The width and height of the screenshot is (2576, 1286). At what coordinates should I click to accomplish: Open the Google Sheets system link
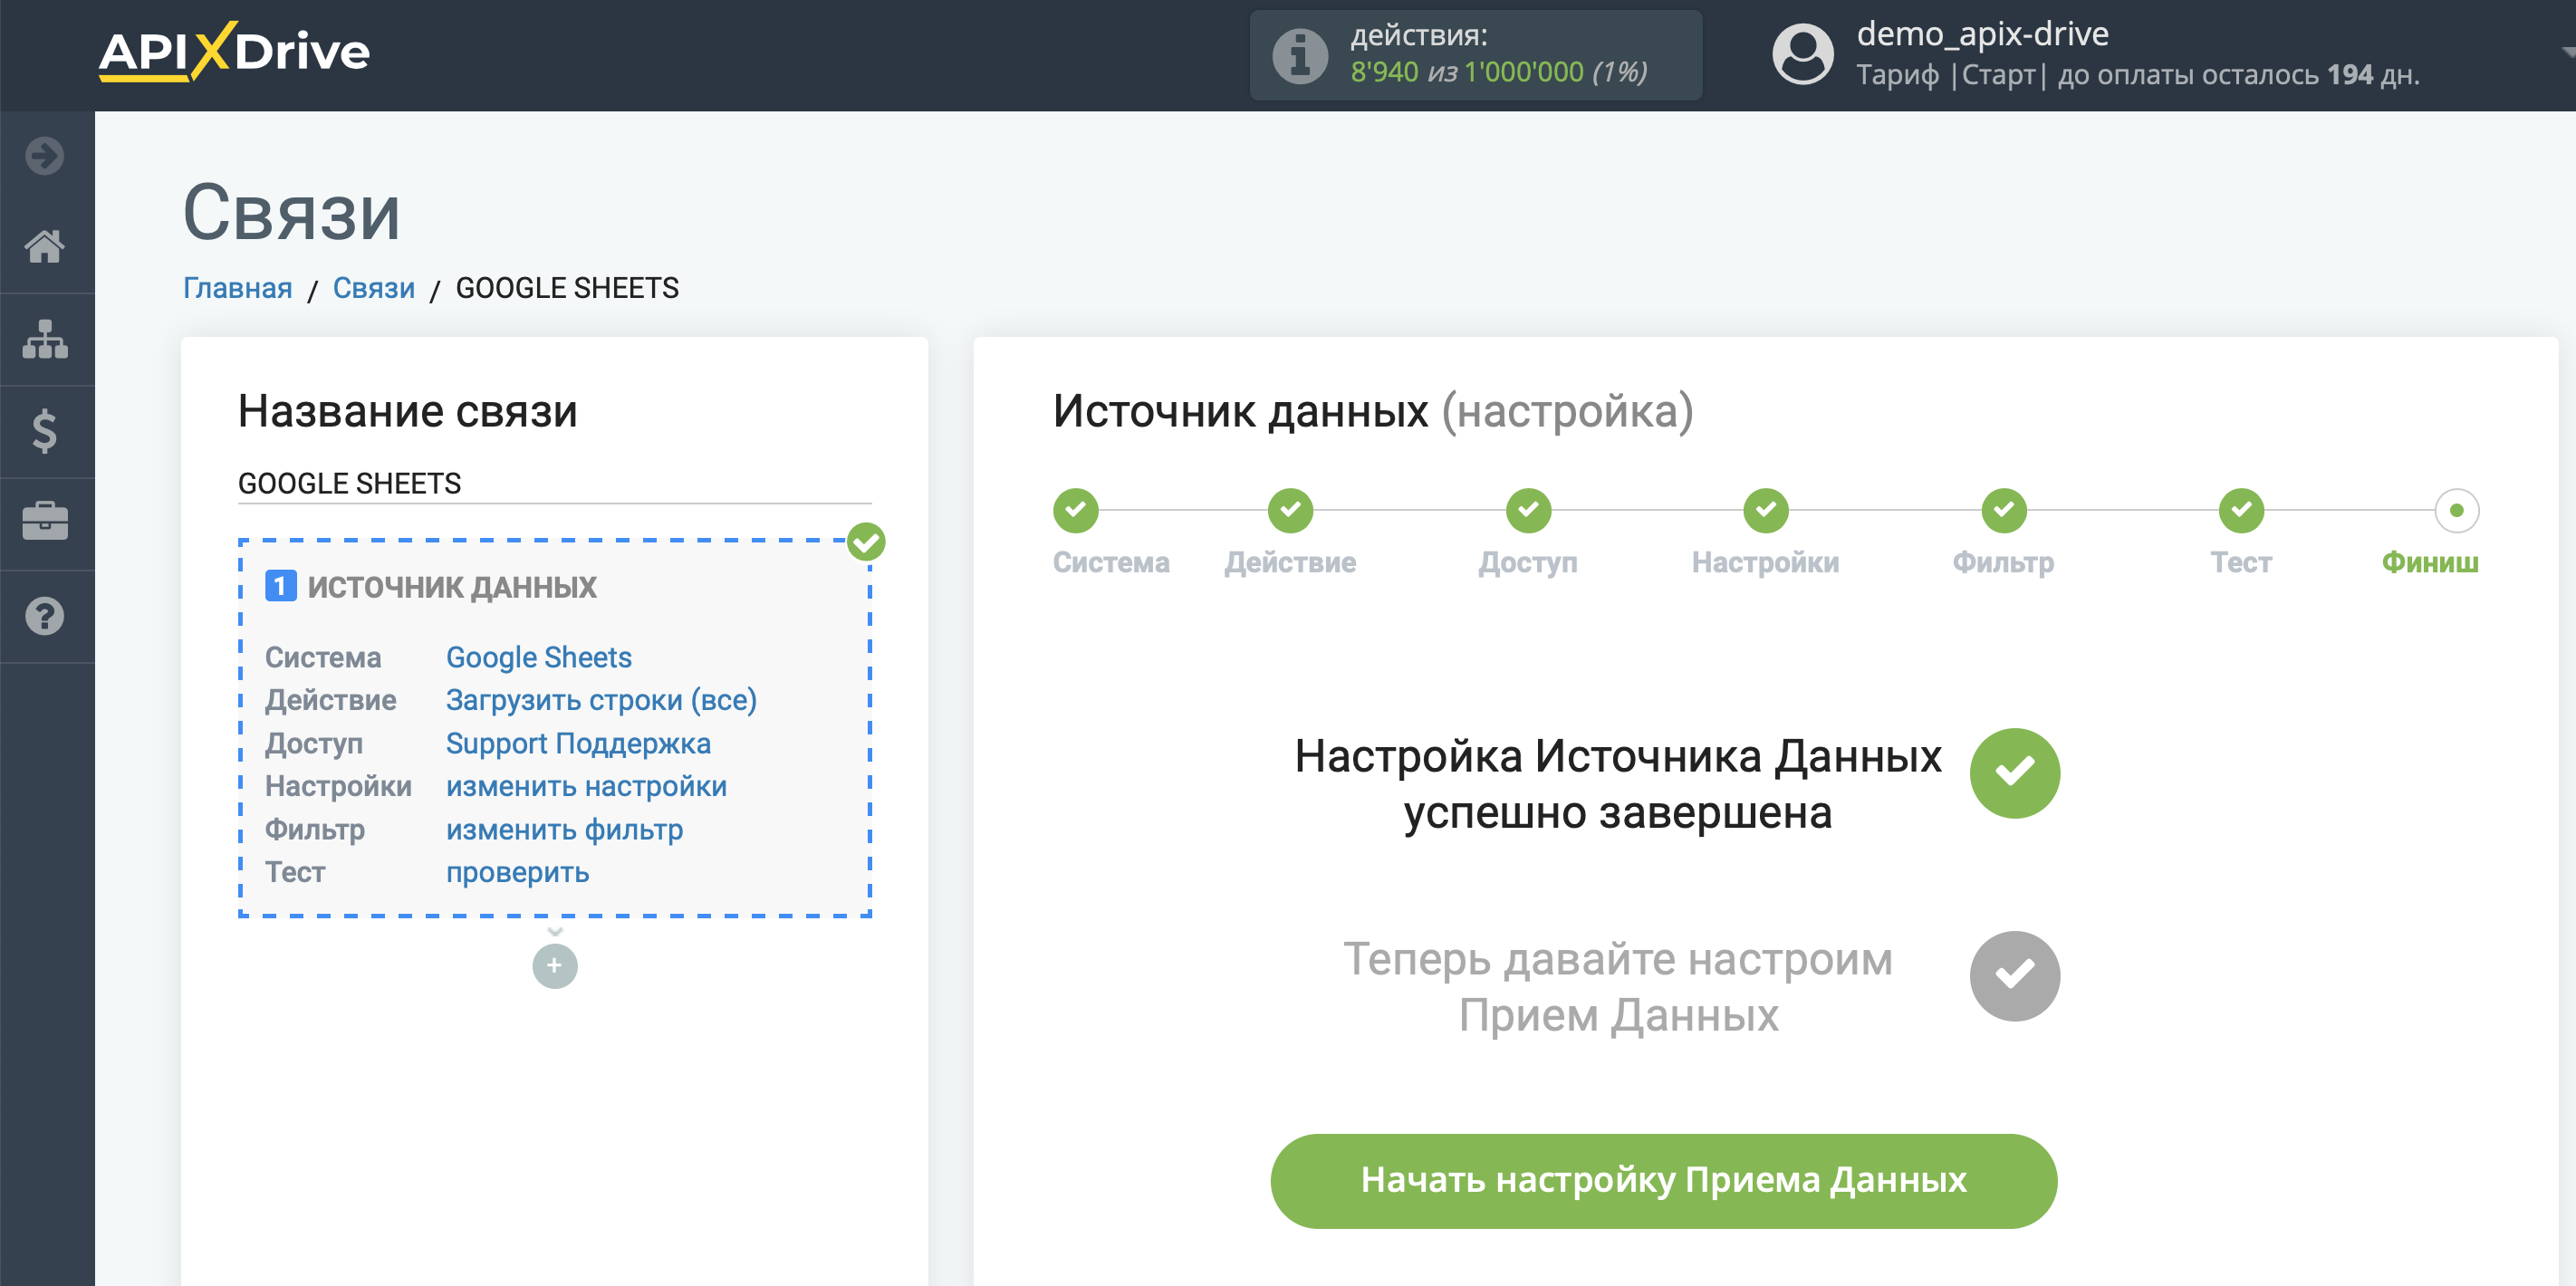tap(538, 657)
